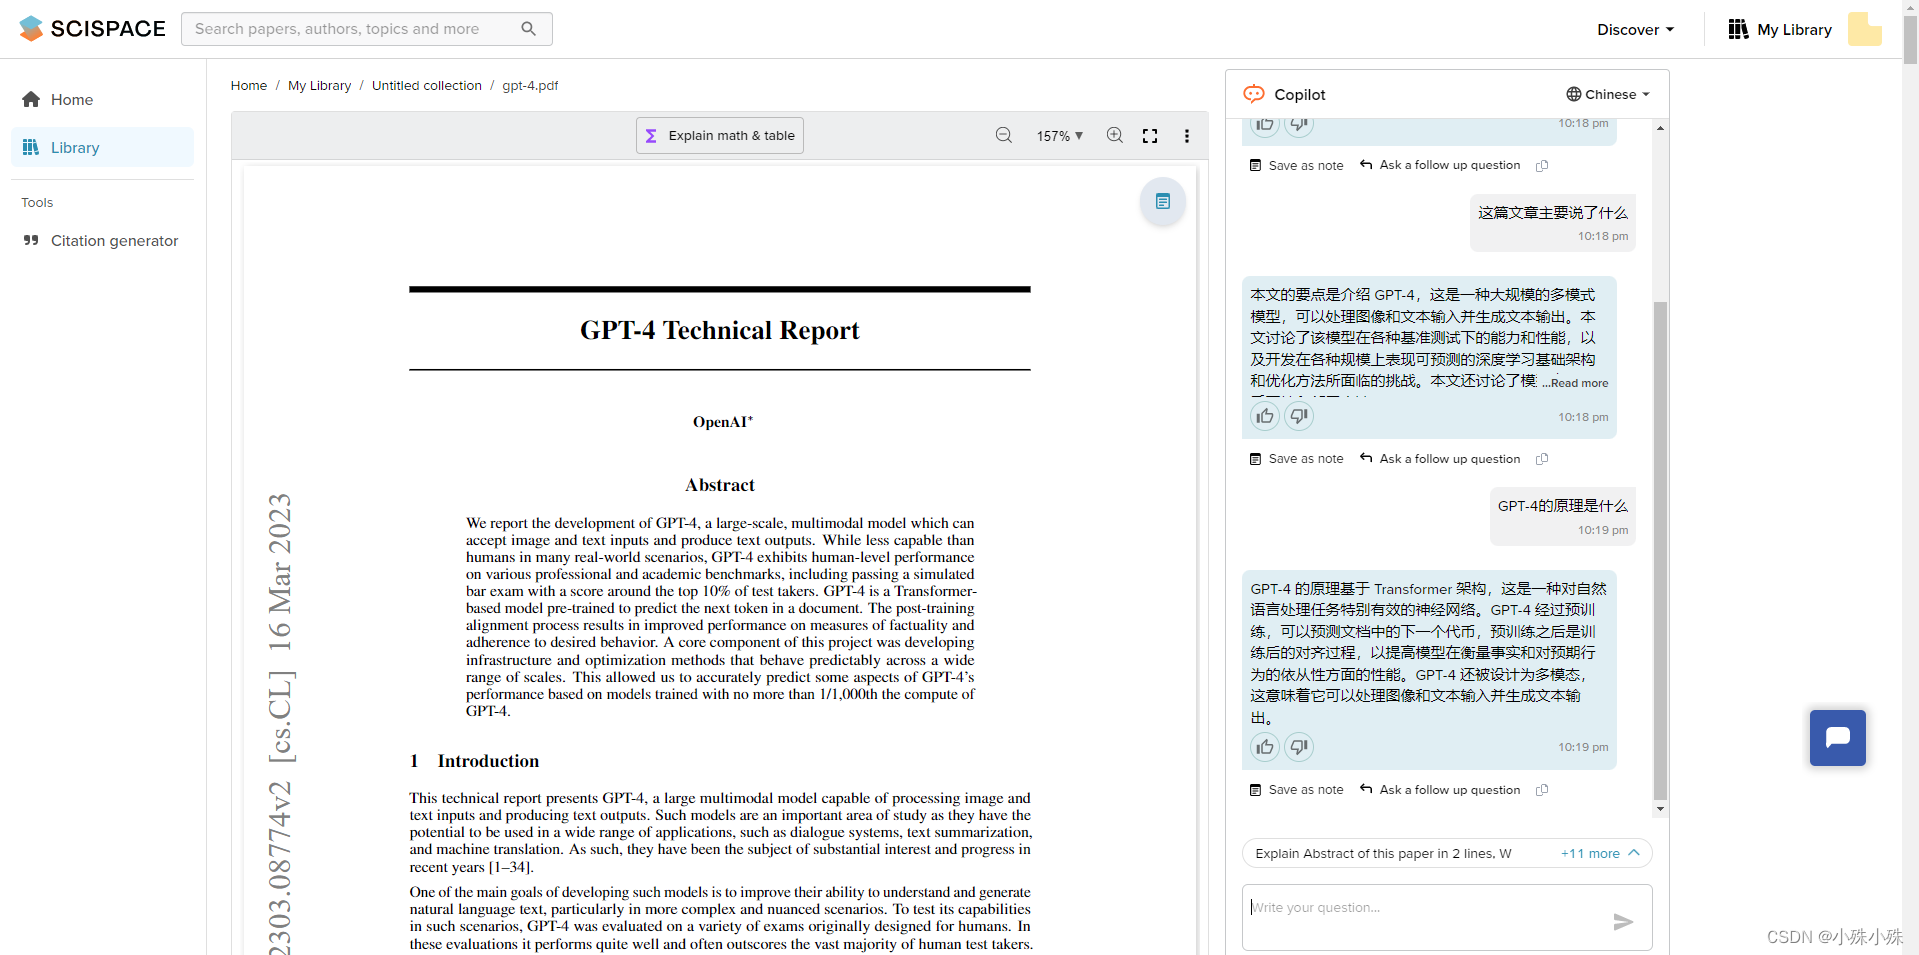Open the yellow profile avatar

1864,29
